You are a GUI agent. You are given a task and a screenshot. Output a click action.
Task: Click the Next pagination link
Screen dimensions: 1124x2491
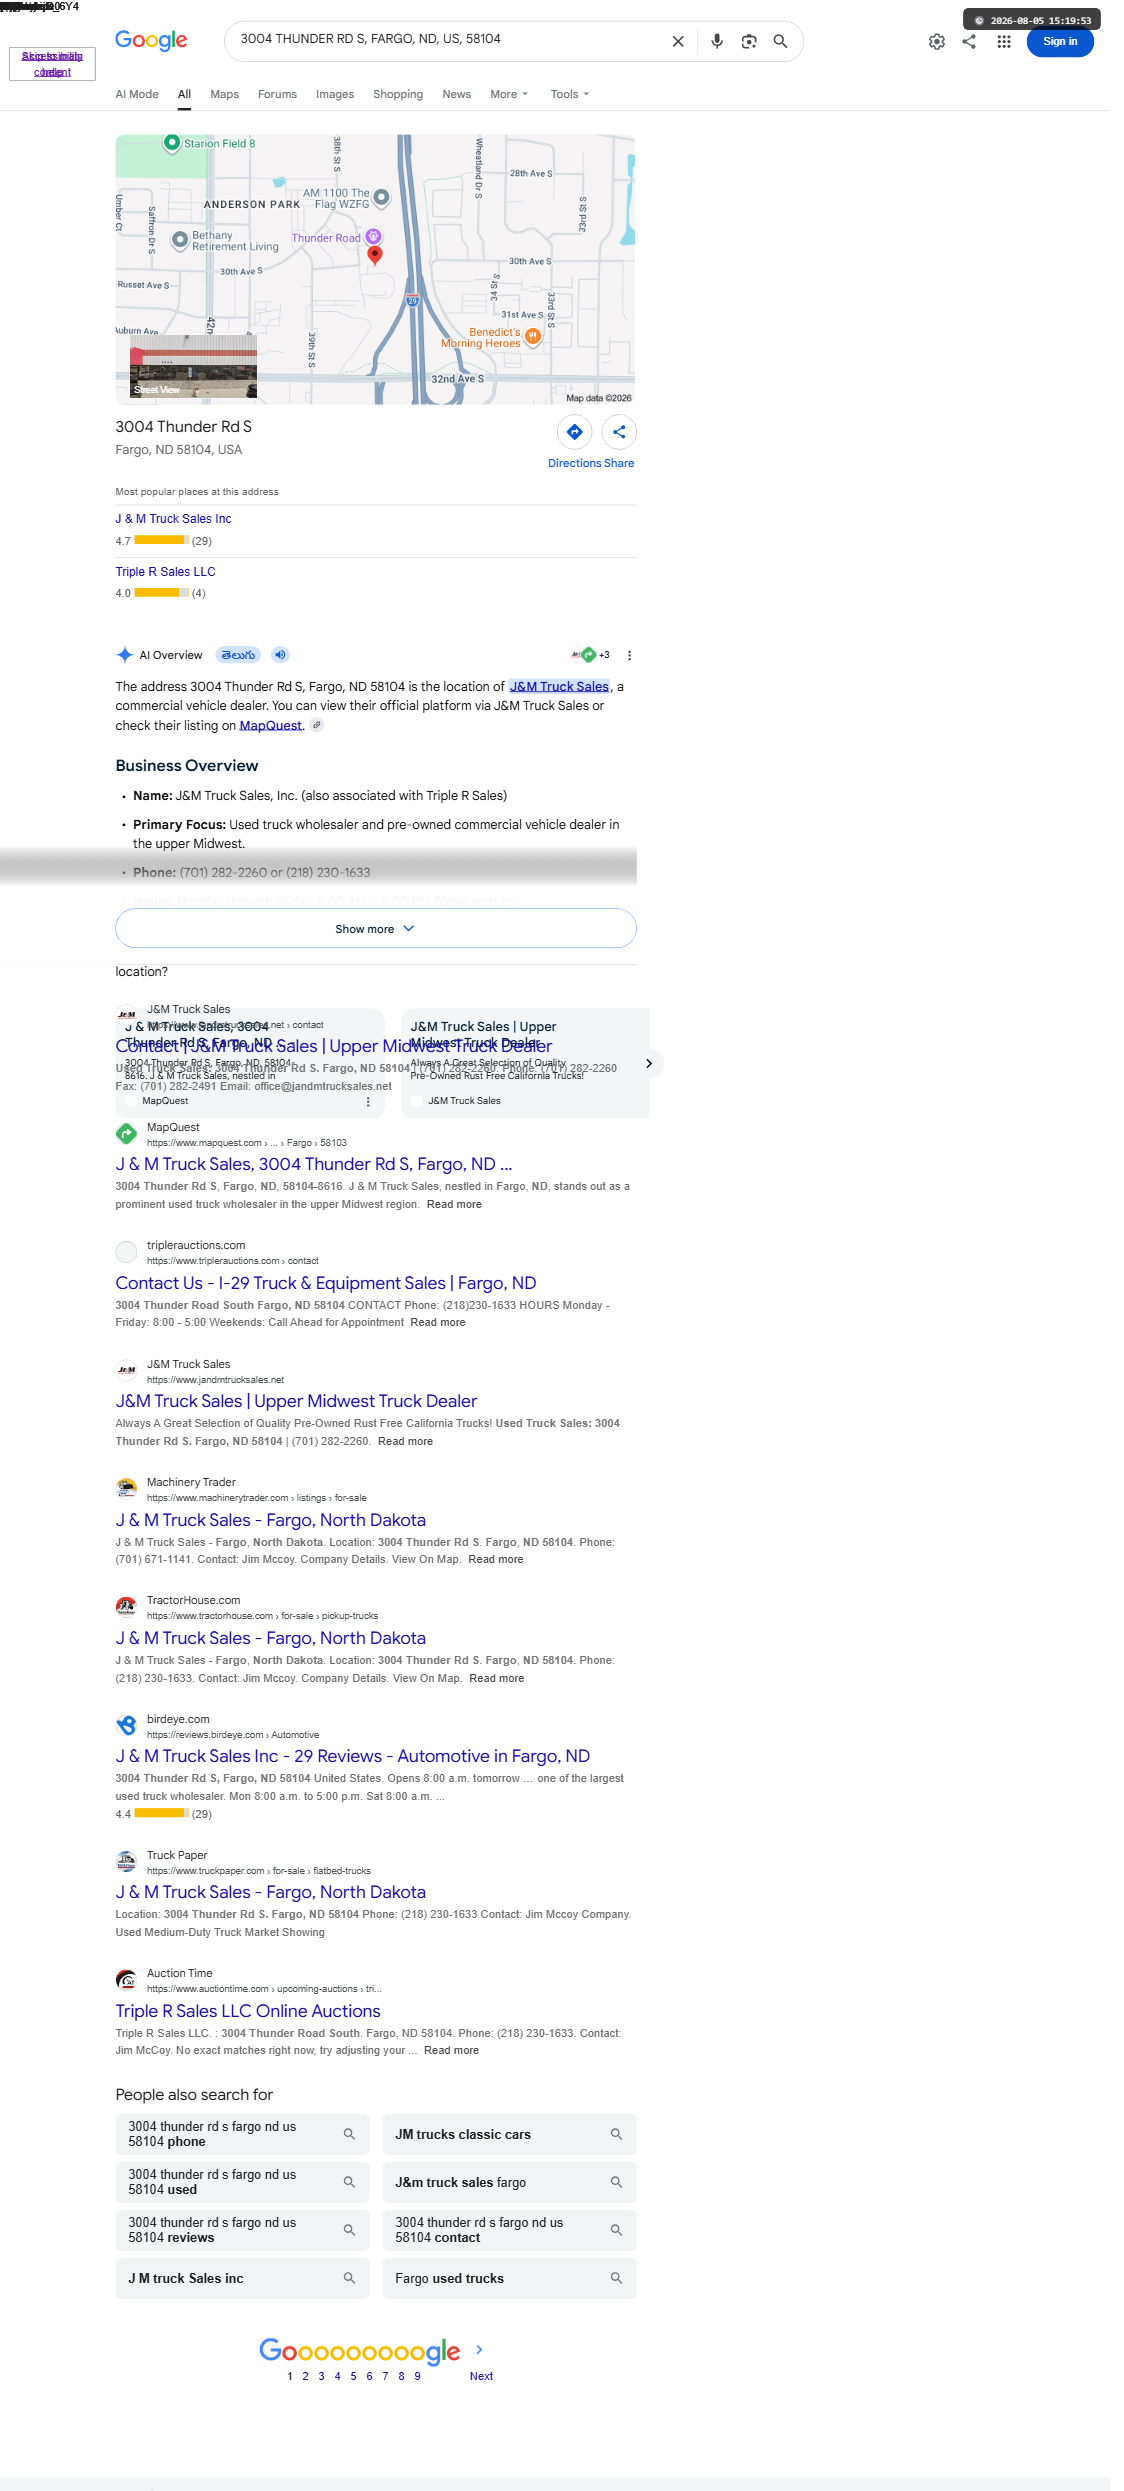pyautogui.click(x=481, y=2376)
